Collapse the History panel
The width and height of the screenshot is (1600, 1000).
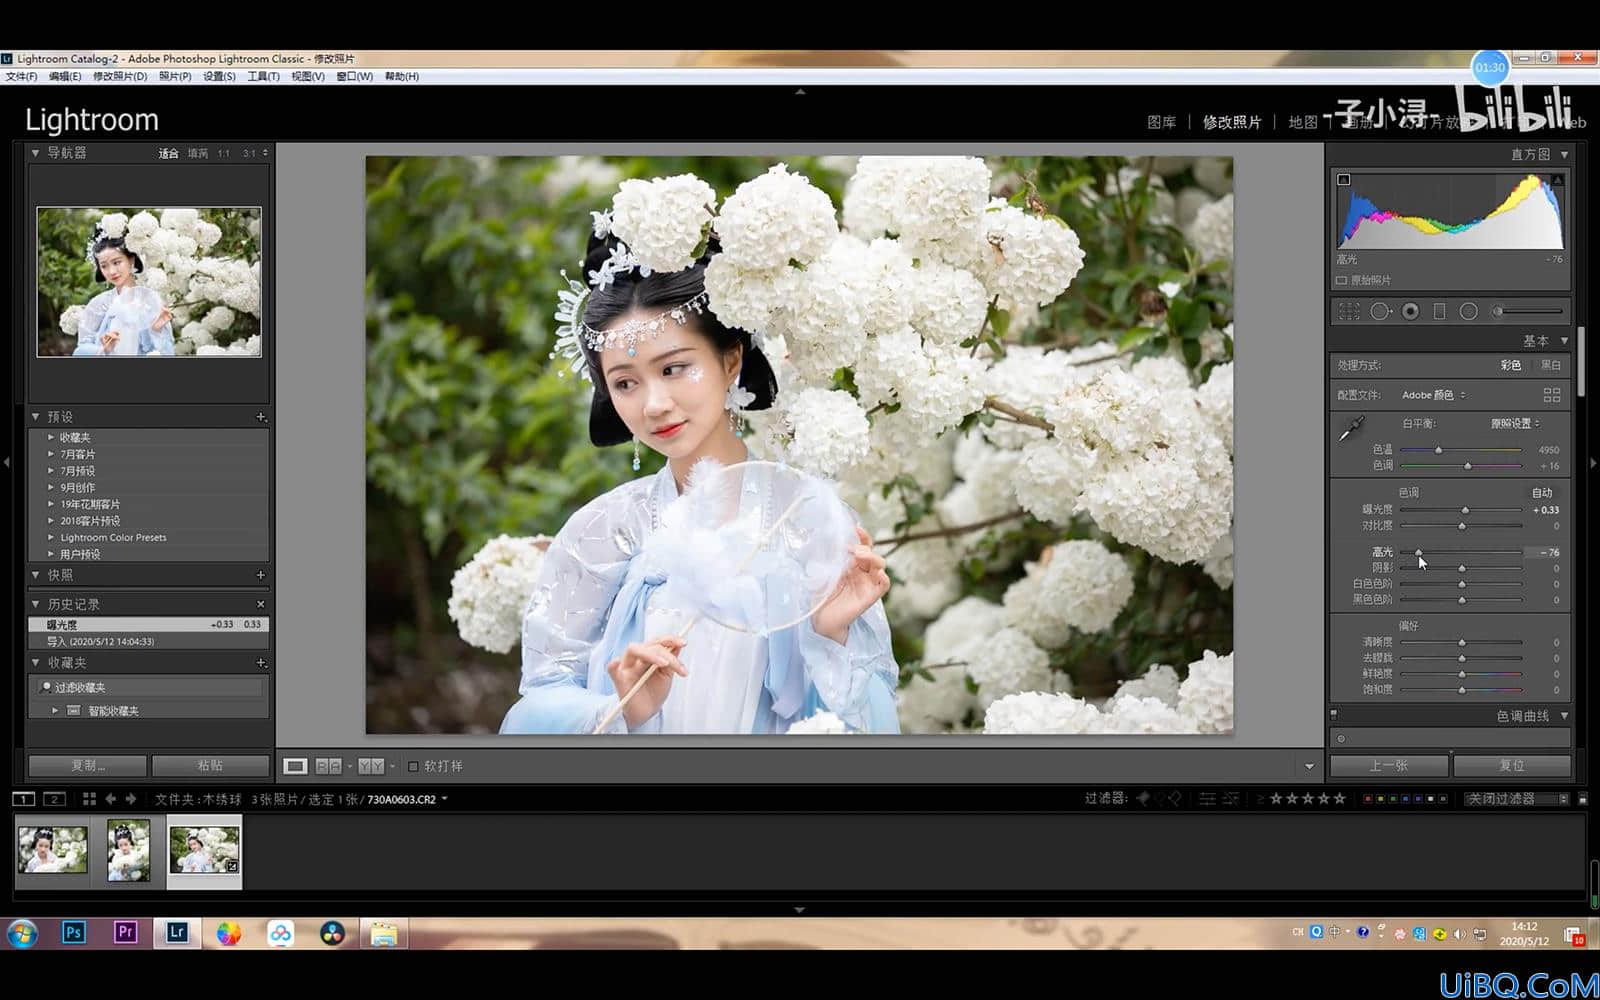(36, 604)
